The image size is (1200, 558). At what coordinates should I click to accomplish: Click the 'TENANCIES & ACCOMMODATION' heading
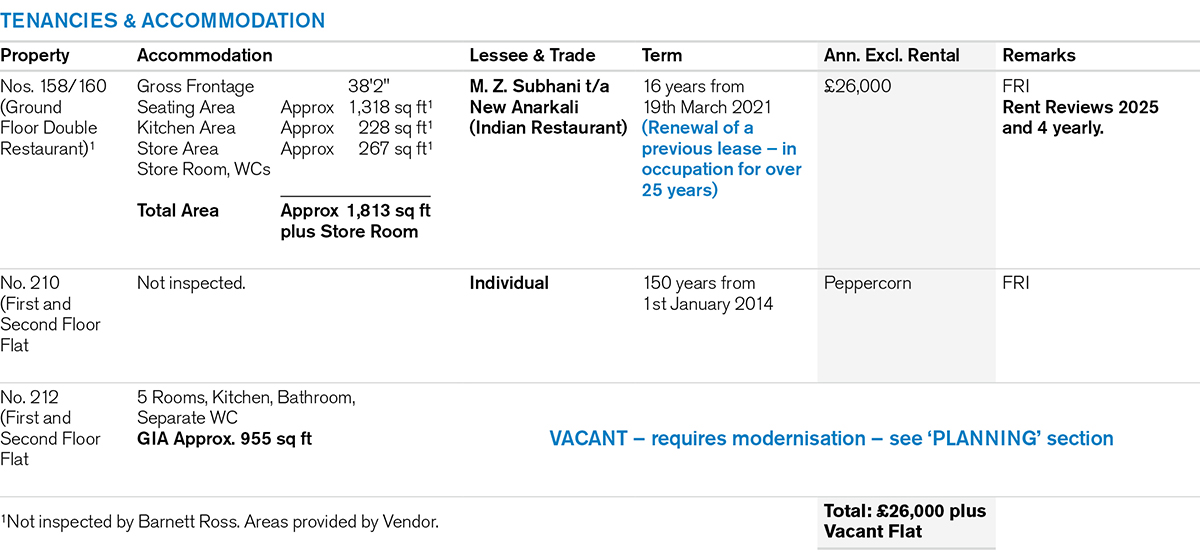(x=163, y=20)
